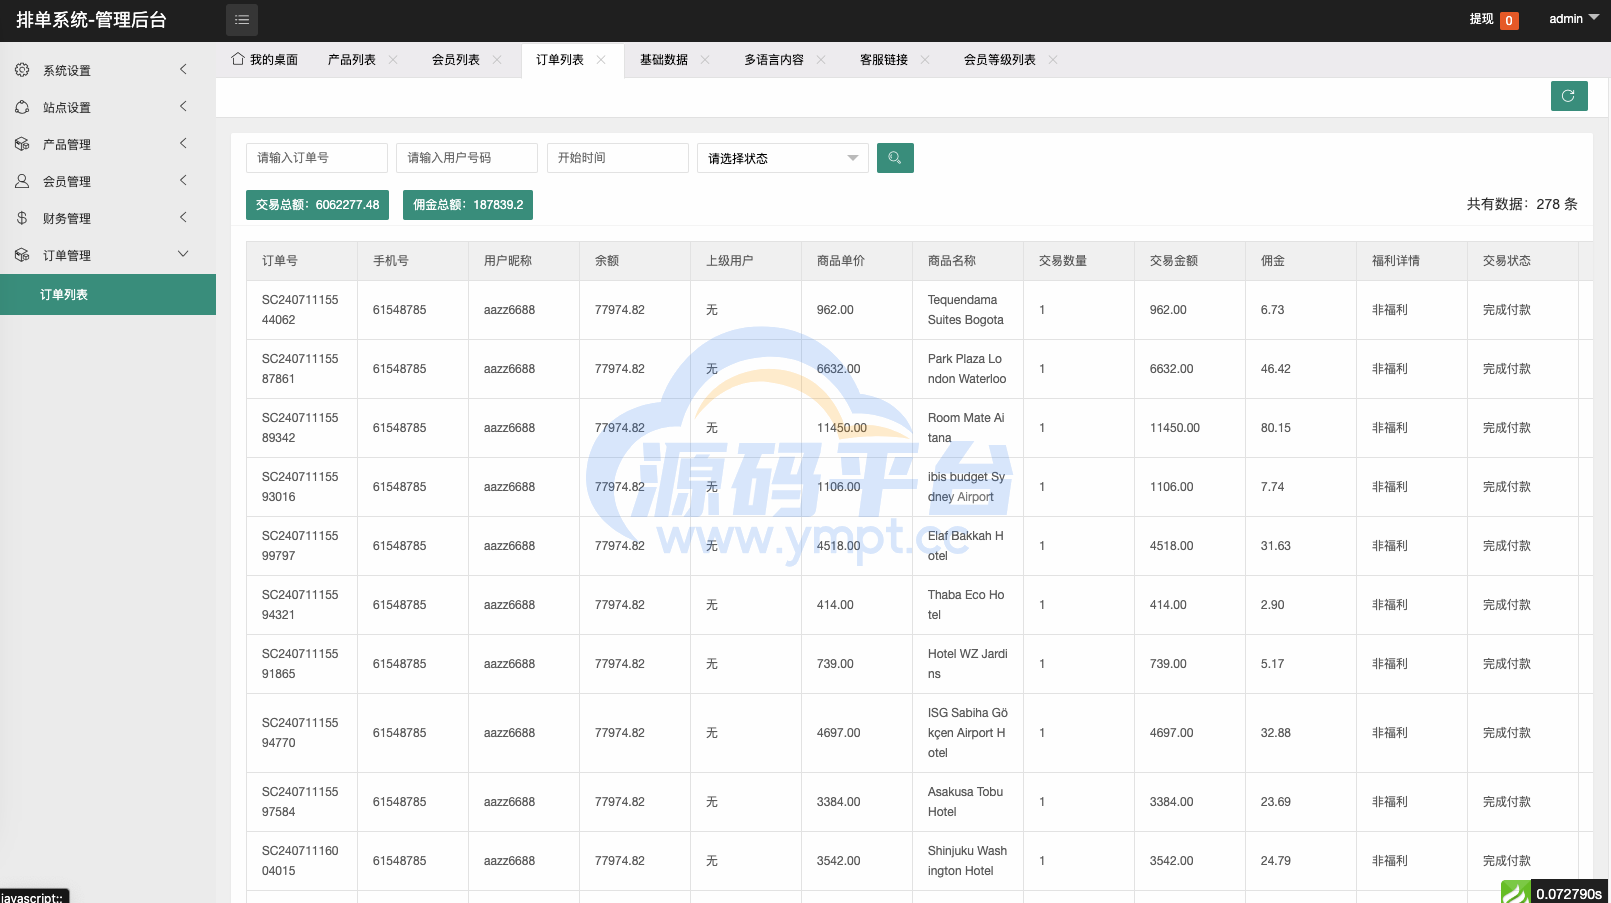This screenshot has height=903, width=1611.
Task: Switch to 基础数据 tab
Action: coord(664,60)
